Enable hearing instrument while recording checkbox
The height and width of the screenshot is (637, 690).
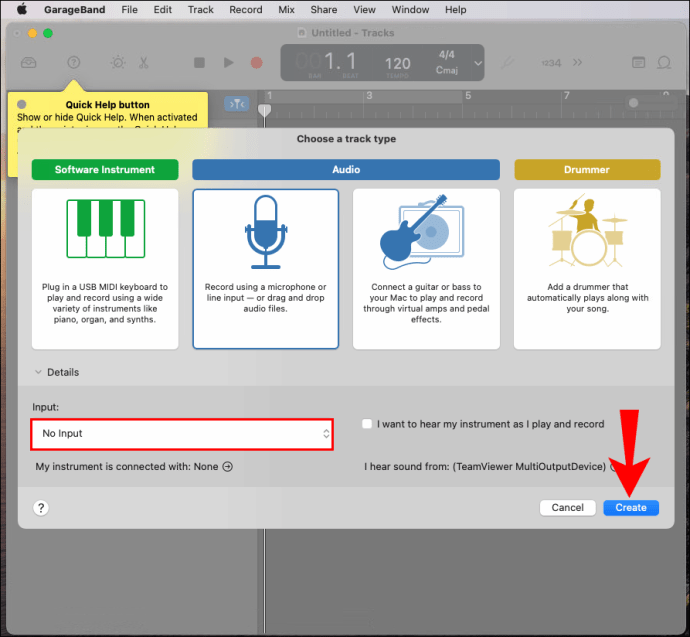(367, 424)
